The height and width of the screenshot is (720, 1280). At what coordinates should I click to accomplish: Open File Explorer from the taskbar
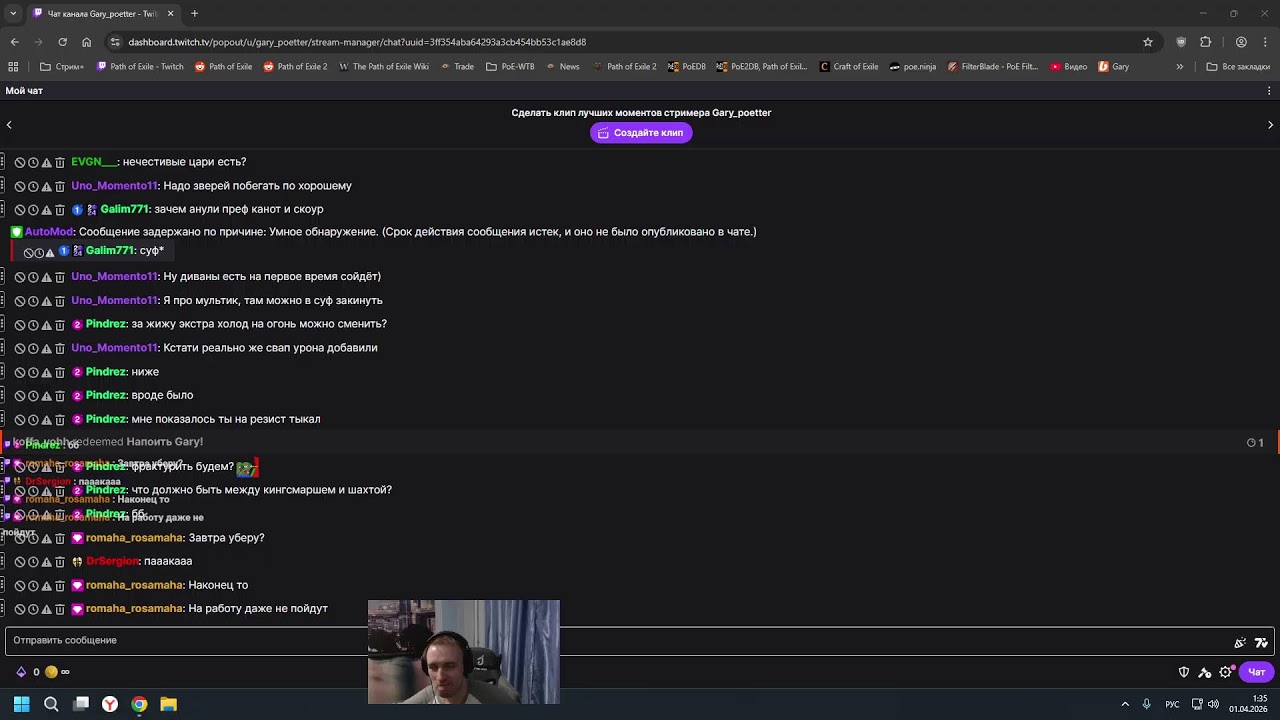pos(168,704)
